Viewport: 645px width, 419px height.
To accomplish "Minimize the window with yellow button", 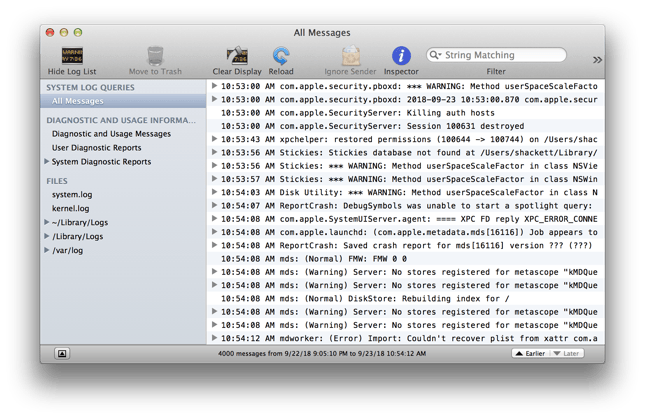I will [x=64, y=32].
